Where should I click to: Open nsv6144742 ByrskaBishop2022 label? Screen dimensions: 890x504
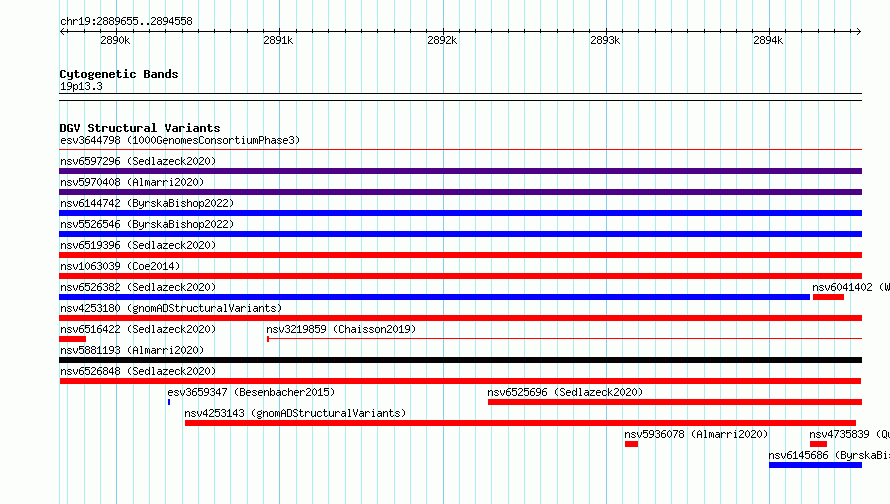[147, 203]
